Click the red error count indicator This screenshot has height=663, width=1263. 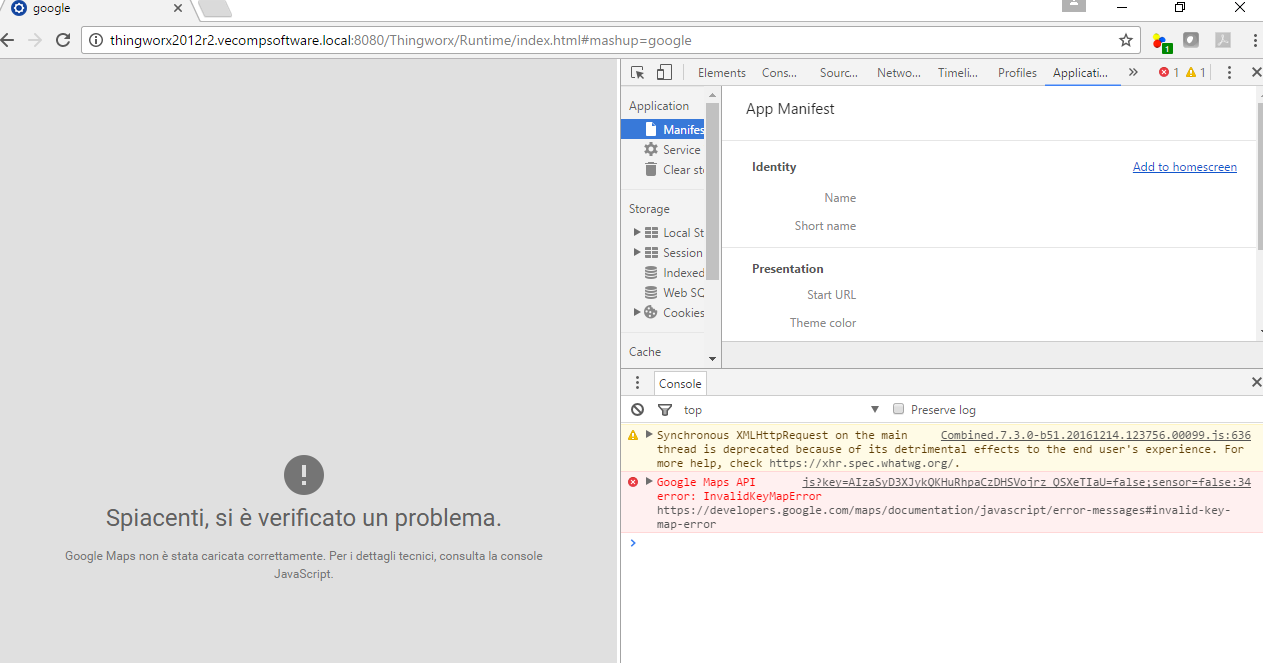coord(1169,72)
